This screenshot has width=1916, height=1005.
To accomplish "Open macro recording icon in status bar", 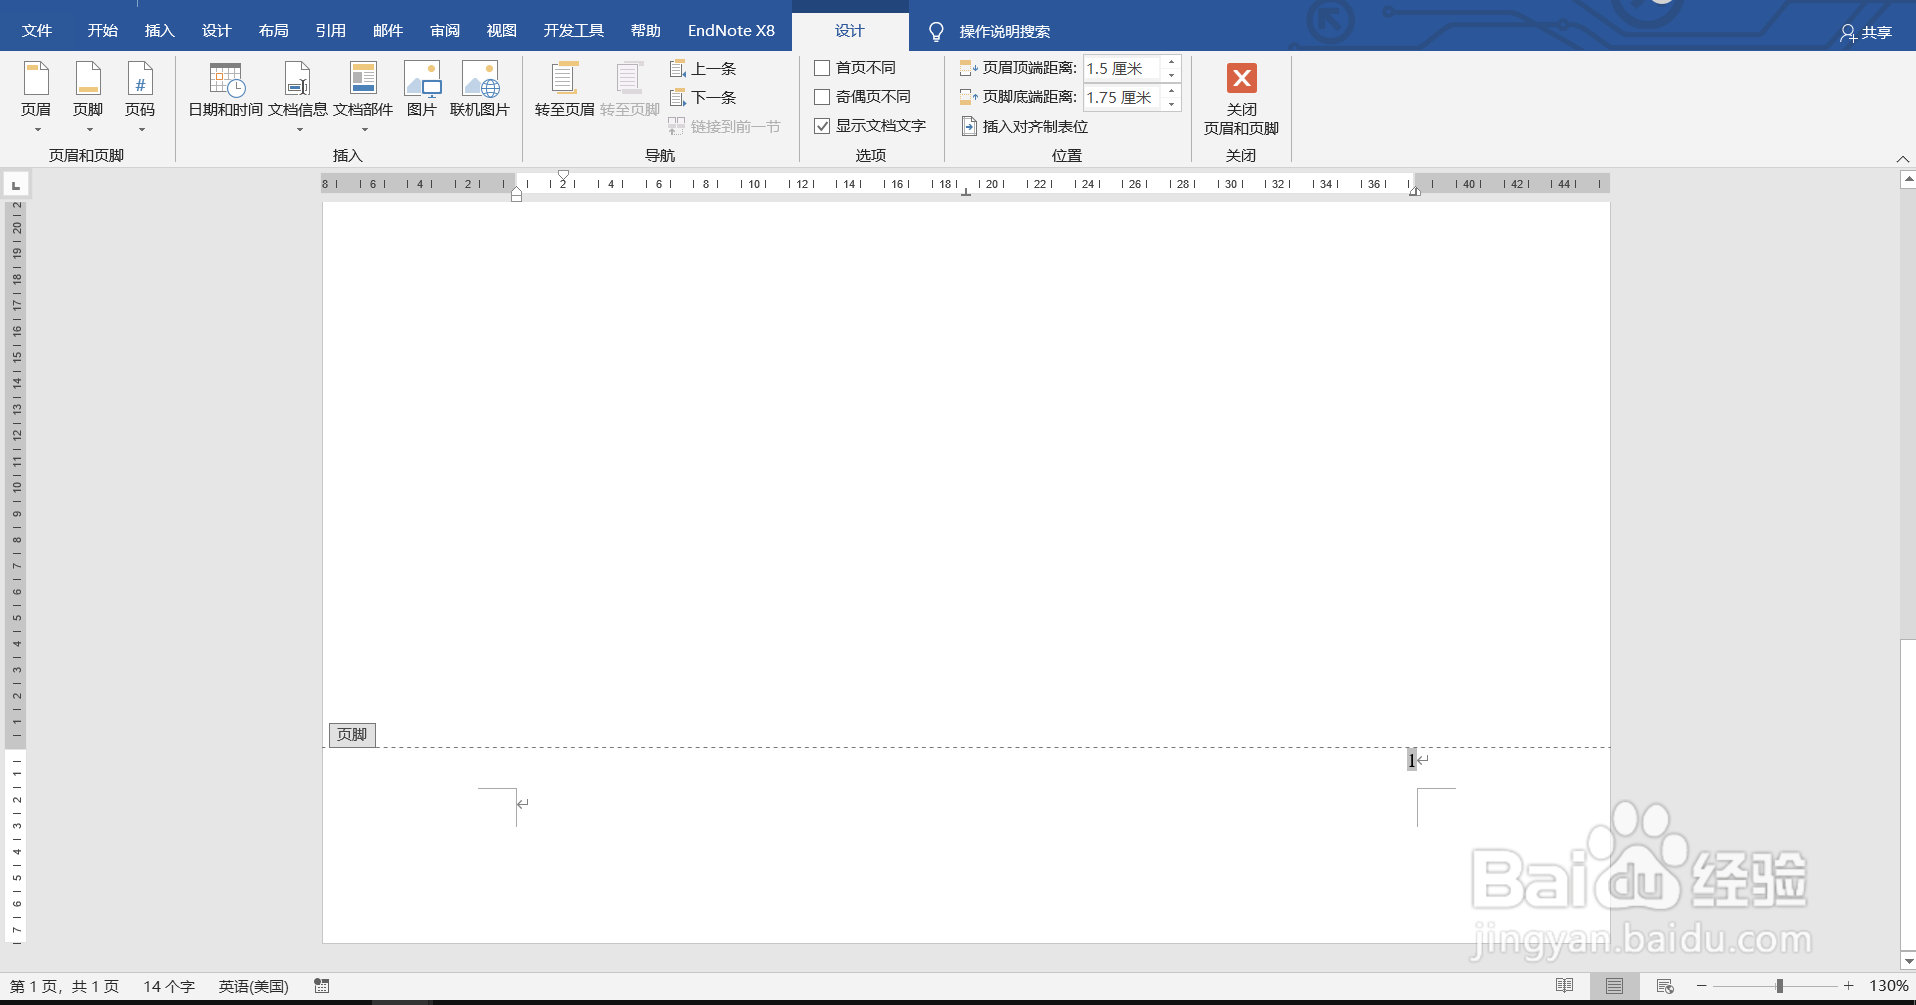I will 322,986.
